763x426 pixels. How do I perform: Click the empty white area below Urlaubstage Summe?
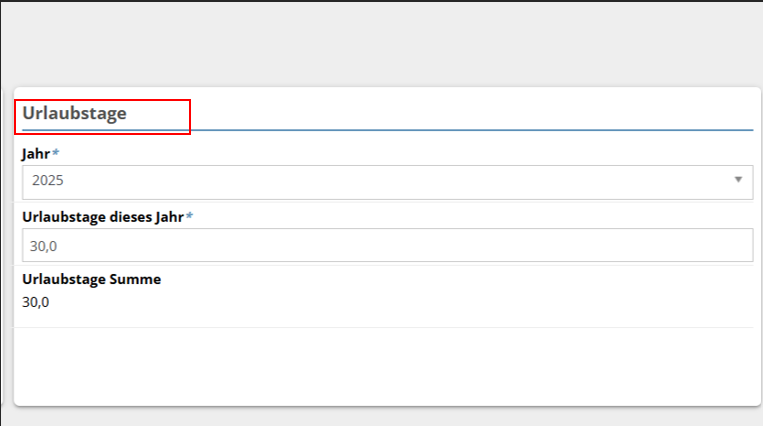[x=380, y=365]
